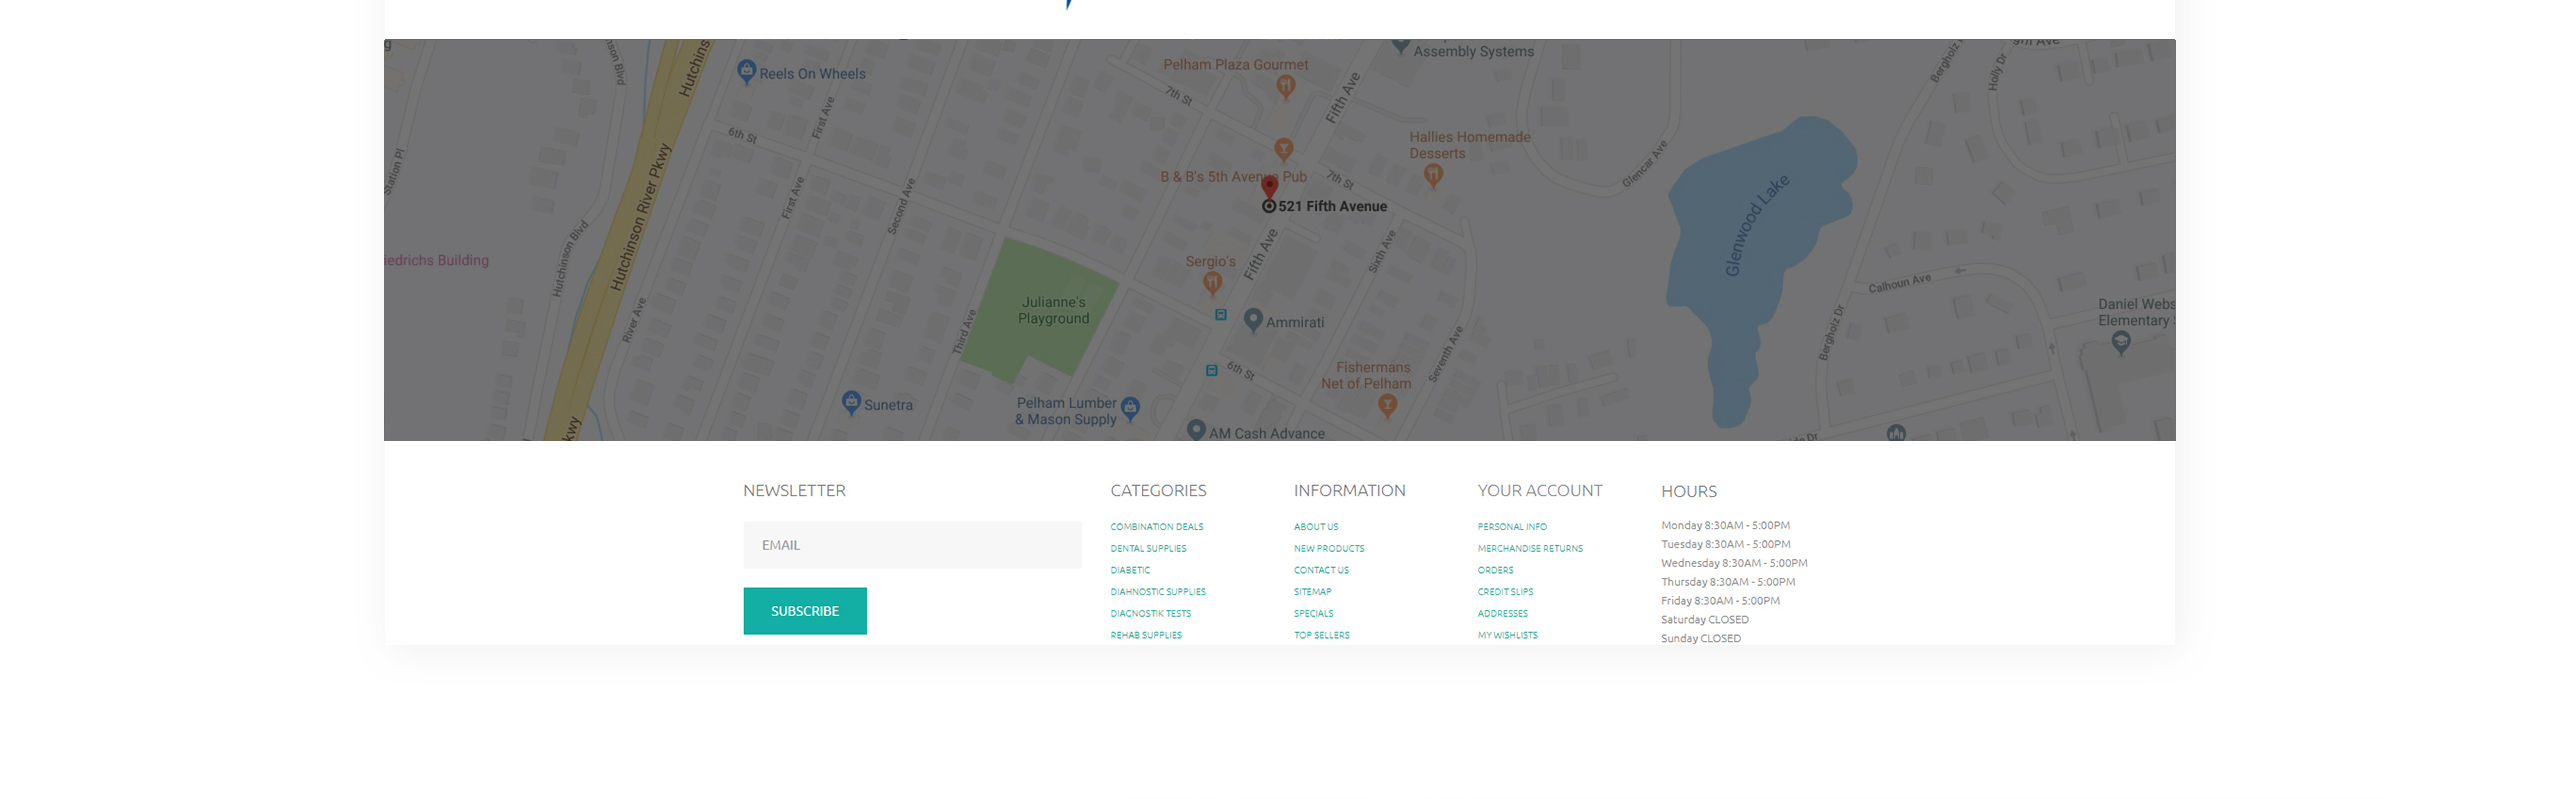The height and width of the screenshot is (799, 2560).
Task: Open the New Products link
Action: (x=1328, y=548)
